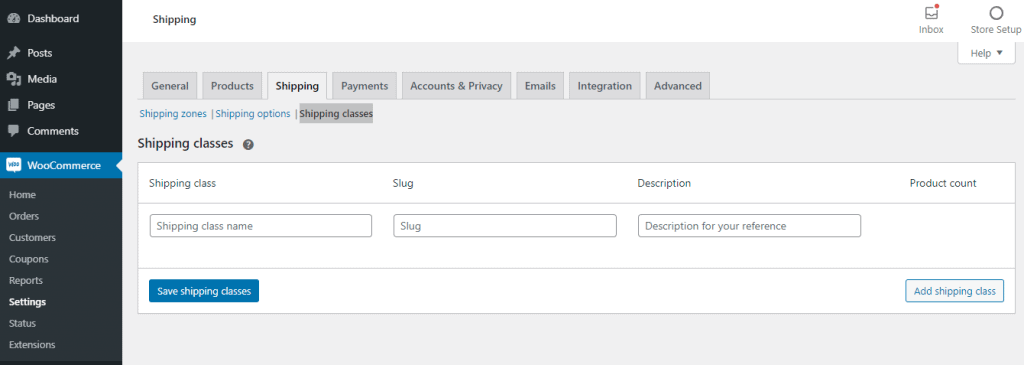Focus the Shipping class name field
1024x365 pixels.
click(261, 226)
